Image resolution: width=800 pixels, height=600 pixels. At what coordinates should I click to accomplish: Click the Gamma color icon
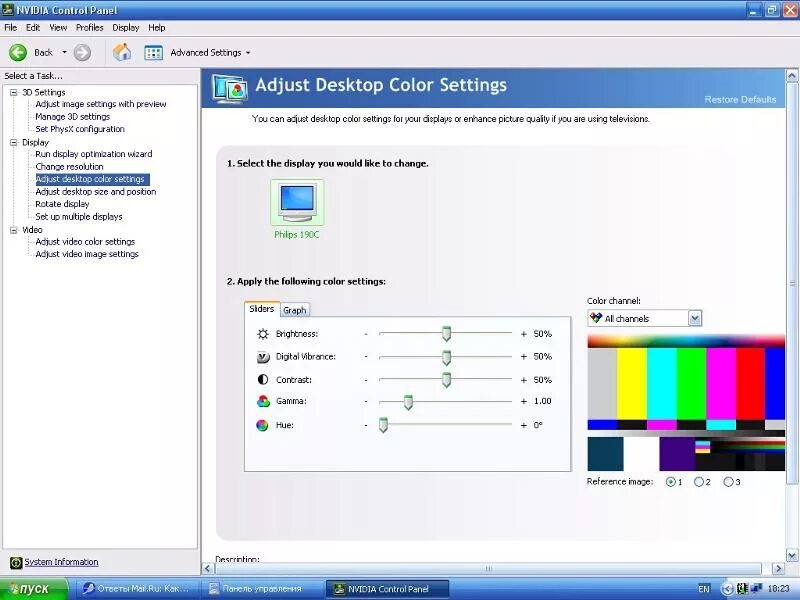click(263, 402)
